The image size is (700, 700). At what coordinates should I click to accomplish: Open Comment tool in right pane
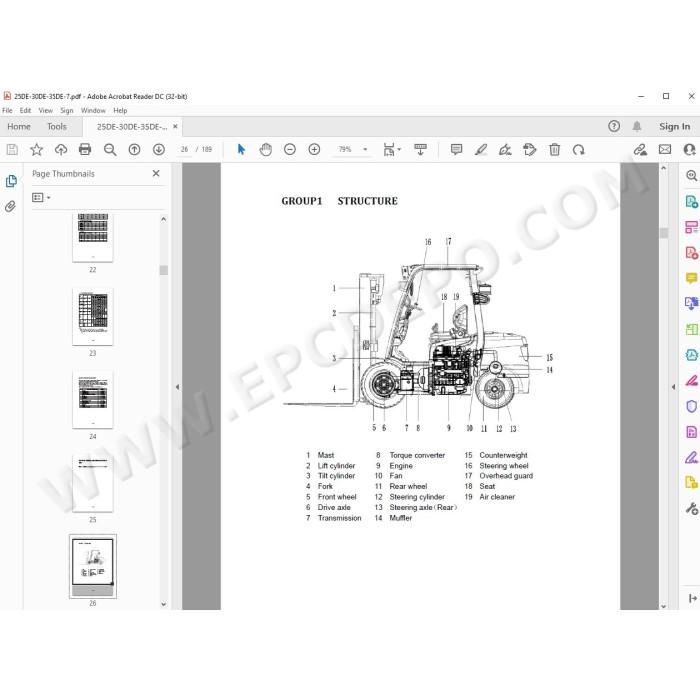pyautogui.click(x=691, y=279)
